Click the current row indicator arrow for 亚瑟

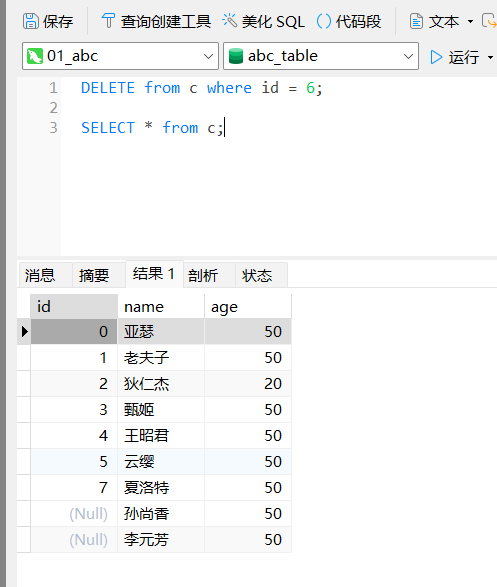[24, 332]
